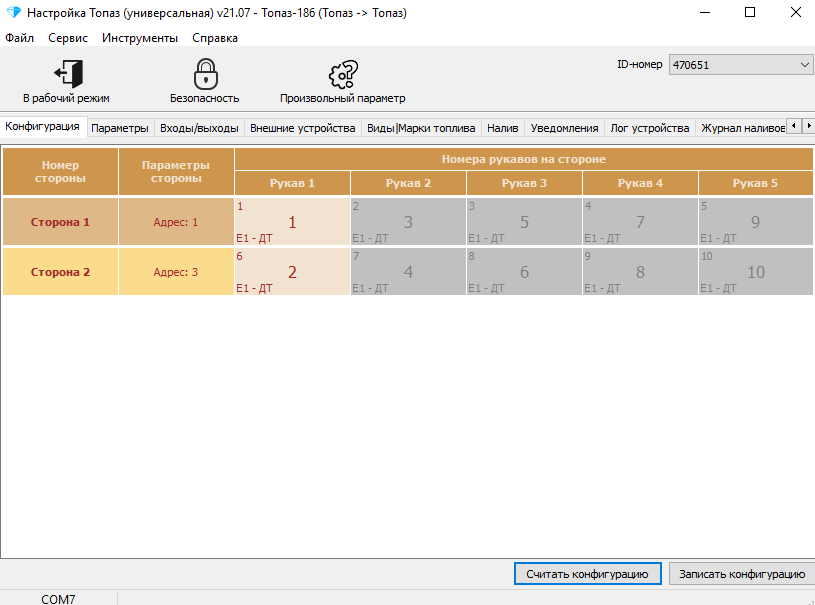Select the Журнал наливов tab
Screen dimensions: 815x605
coord(742,128)
